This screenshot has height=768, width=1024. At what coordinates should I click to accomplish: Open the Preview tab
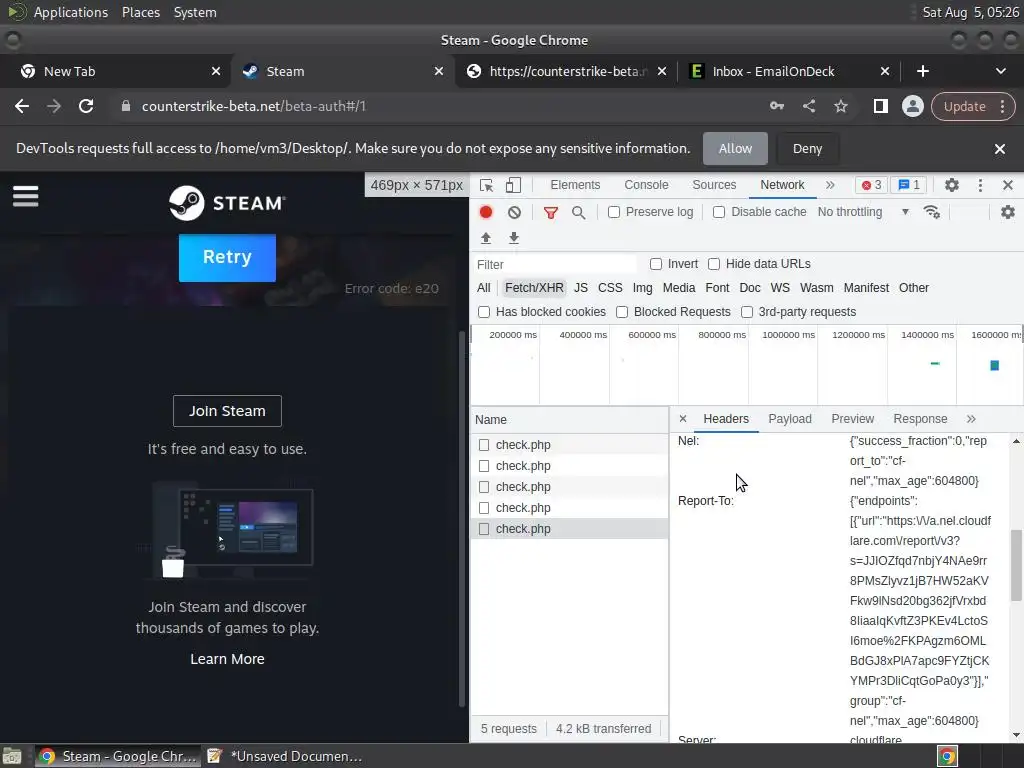pos(852,419)
